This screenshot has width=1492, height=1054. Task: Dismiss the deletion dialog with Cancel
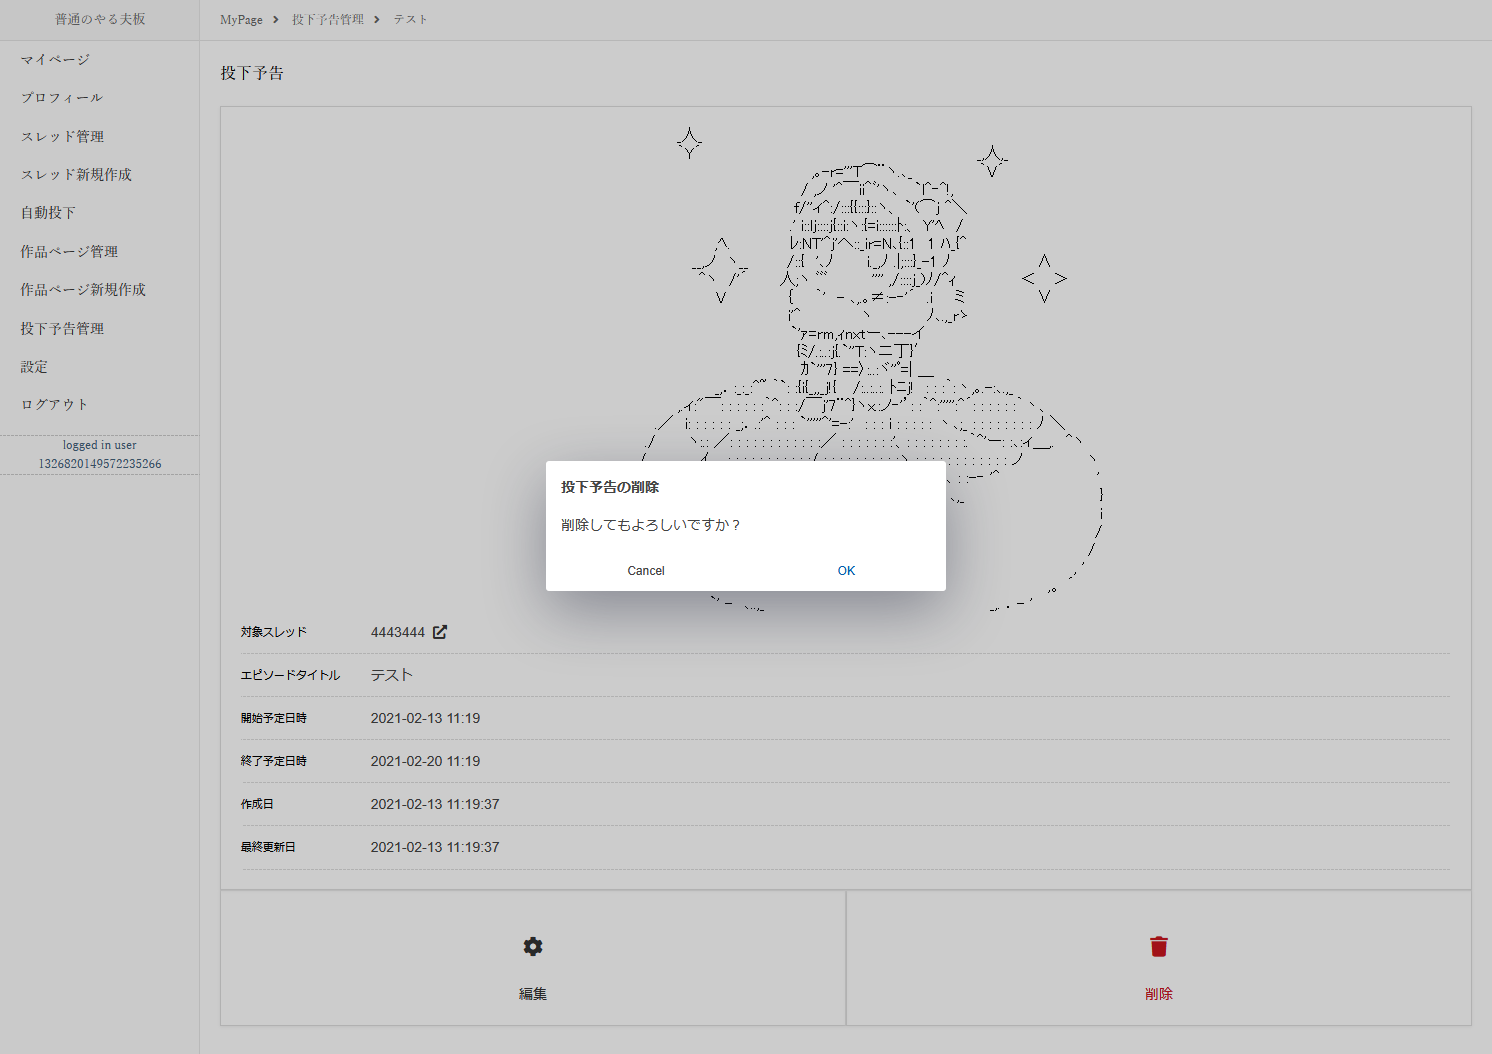[x=646, y=570]
